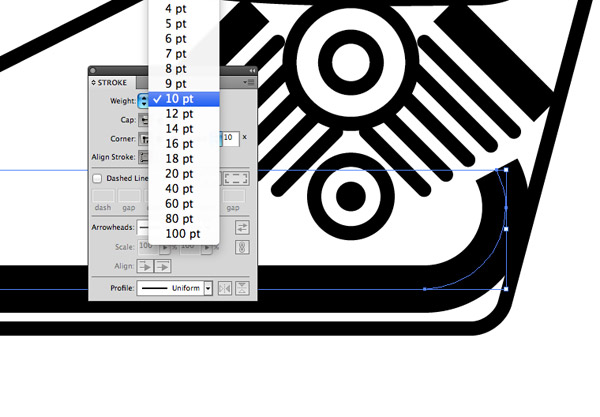Flip profile across icon
This screenshot has width=600, height=417.
click(242, 288)
